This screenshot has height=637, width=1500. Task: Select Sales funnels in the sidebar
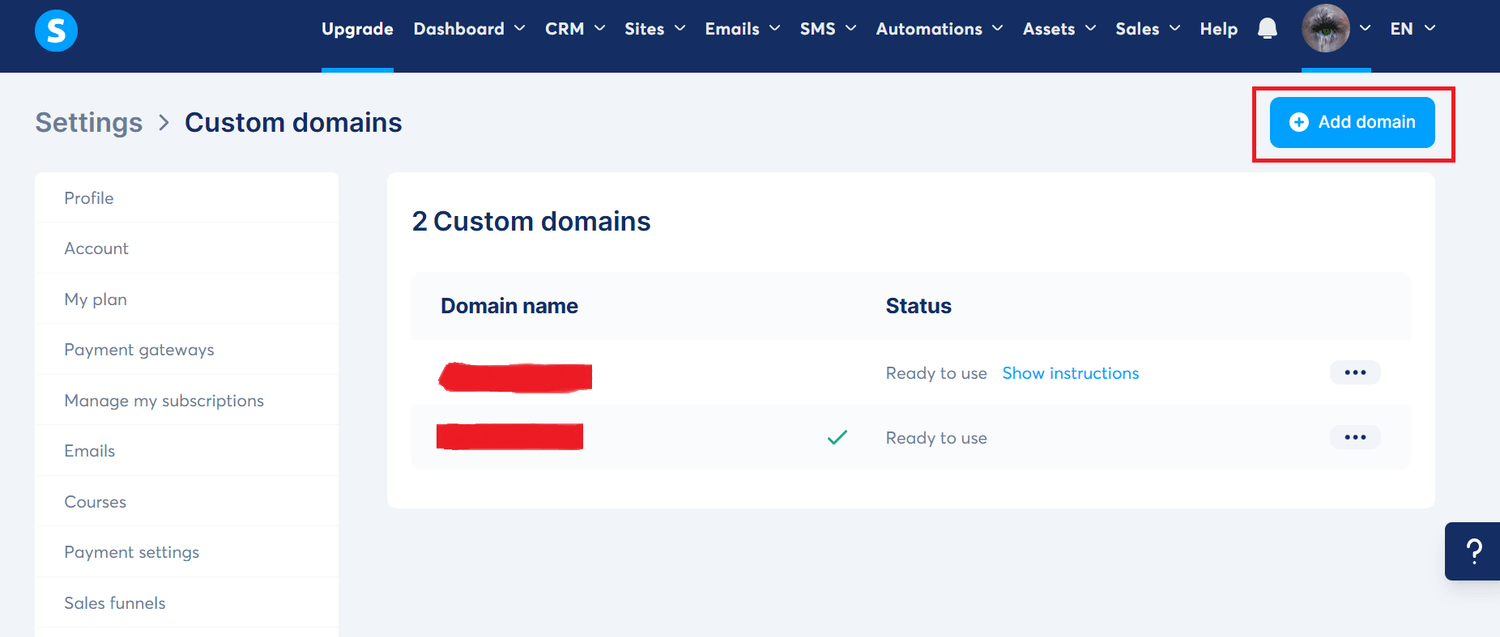(115, 603)
